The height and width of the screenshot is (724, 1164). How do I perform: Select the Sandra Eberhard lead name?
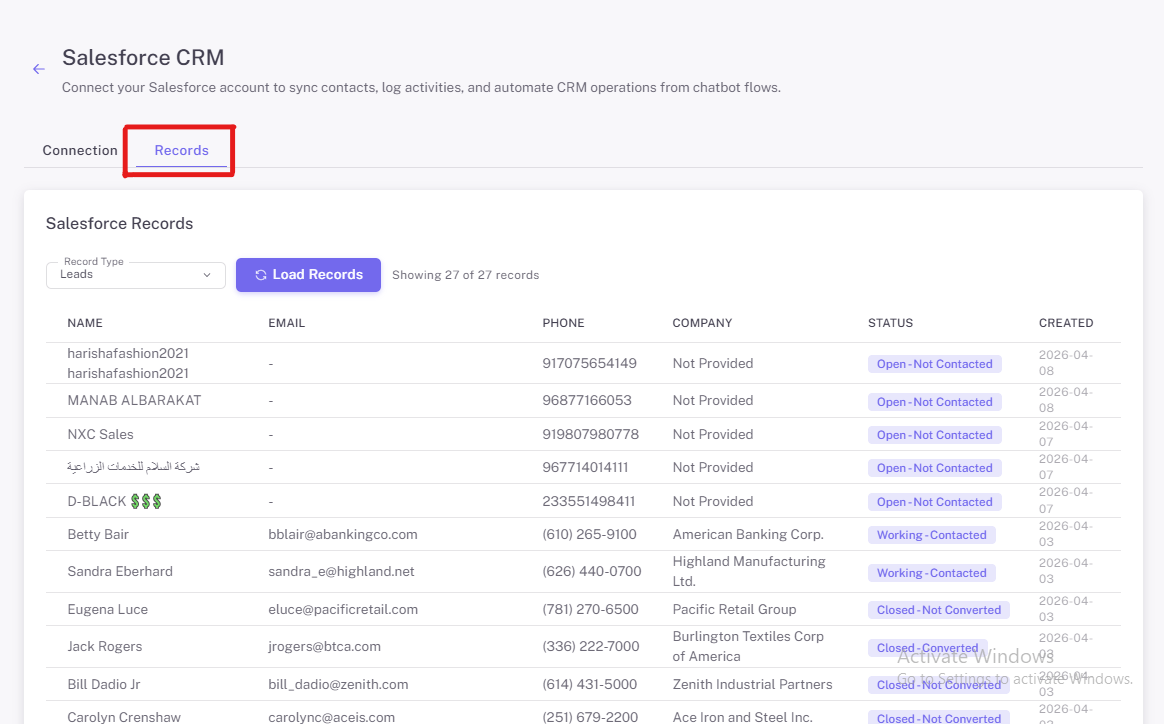click(120, 572)
